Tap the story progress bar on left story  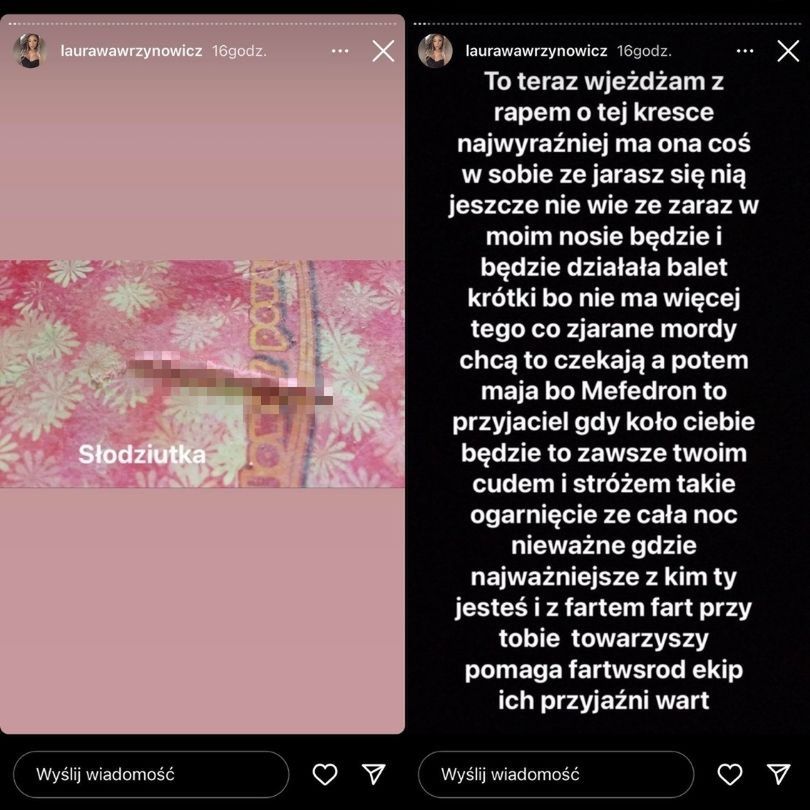[x=202, y=24]
